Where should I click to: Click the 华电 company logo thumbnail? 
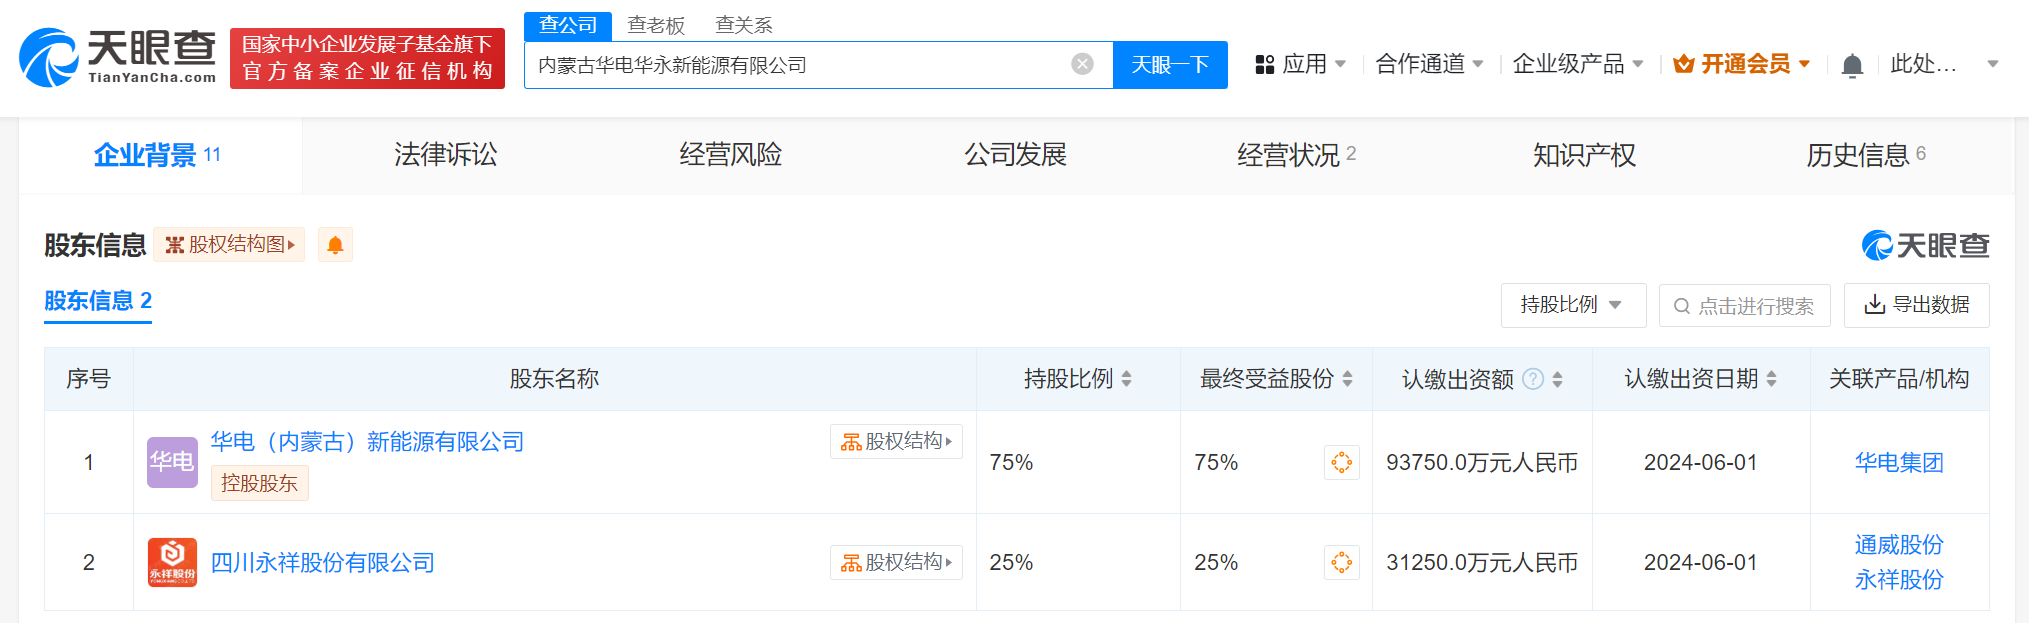click(x=172, y=462)
